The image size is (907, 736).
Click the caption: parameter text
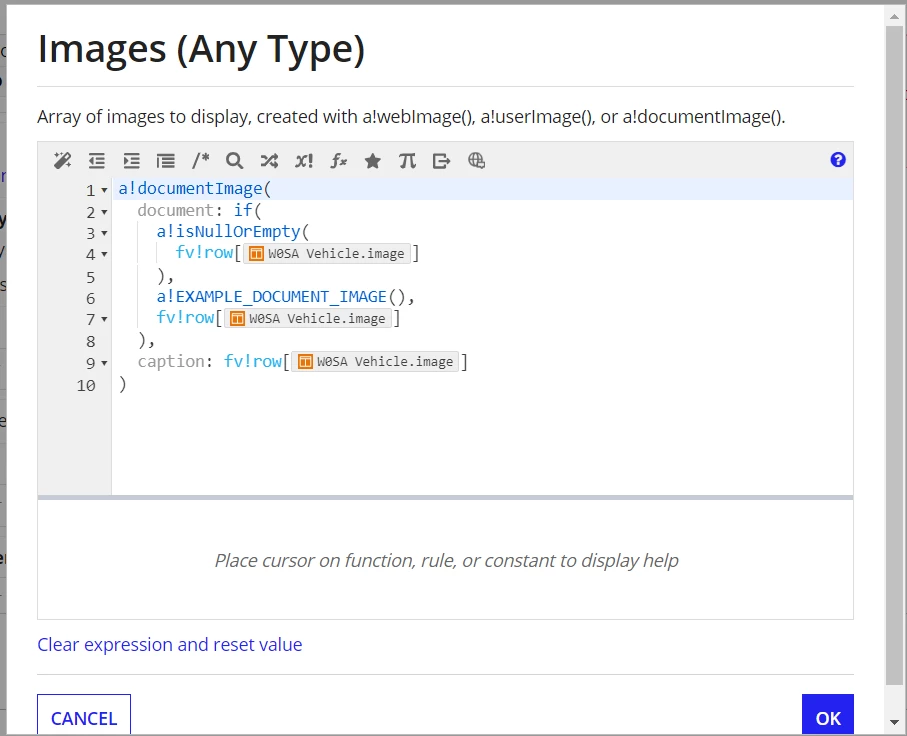[x=175, y=362]
